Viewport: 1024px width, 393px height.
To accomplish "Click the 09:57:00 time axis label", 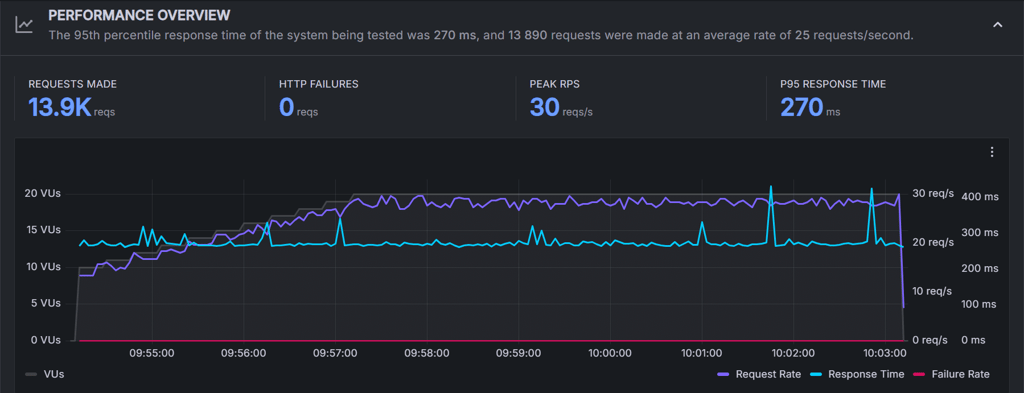I will (335, 353).
